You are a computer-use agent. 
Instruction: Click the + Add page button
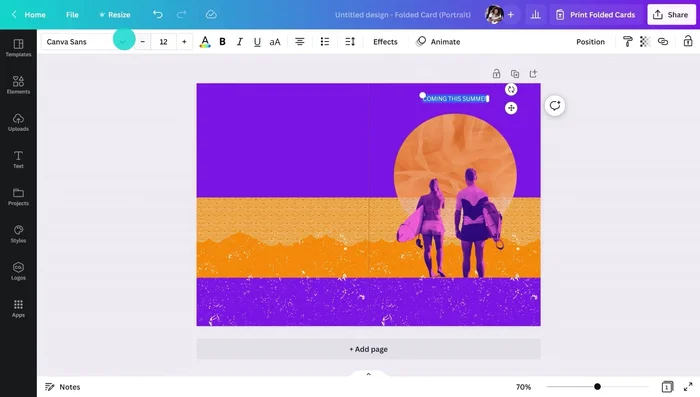[368, 349]
